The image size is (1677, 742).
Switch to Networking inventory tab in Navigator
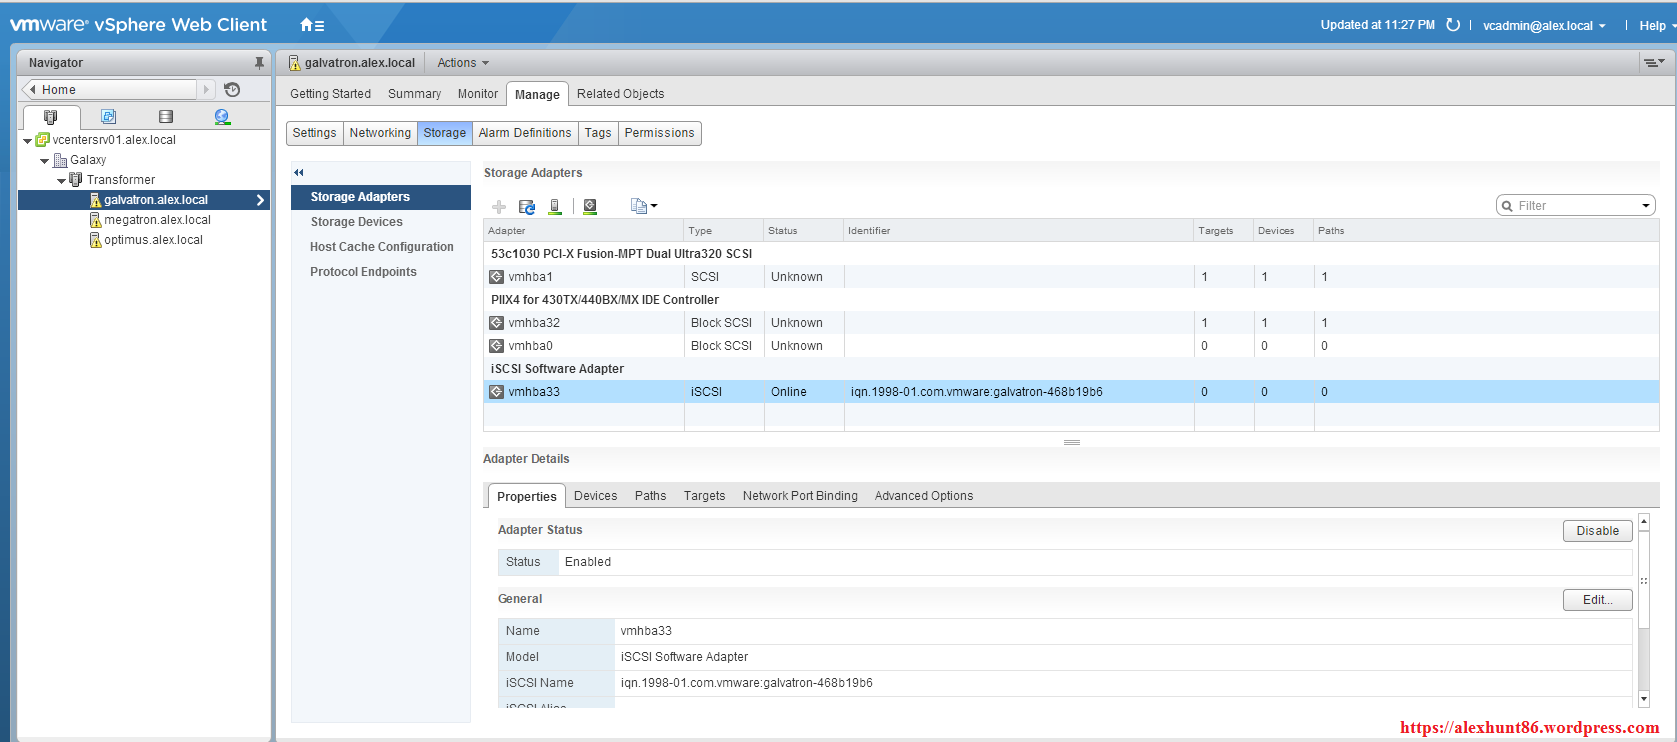pyautogui.click(x=222, y=117)
